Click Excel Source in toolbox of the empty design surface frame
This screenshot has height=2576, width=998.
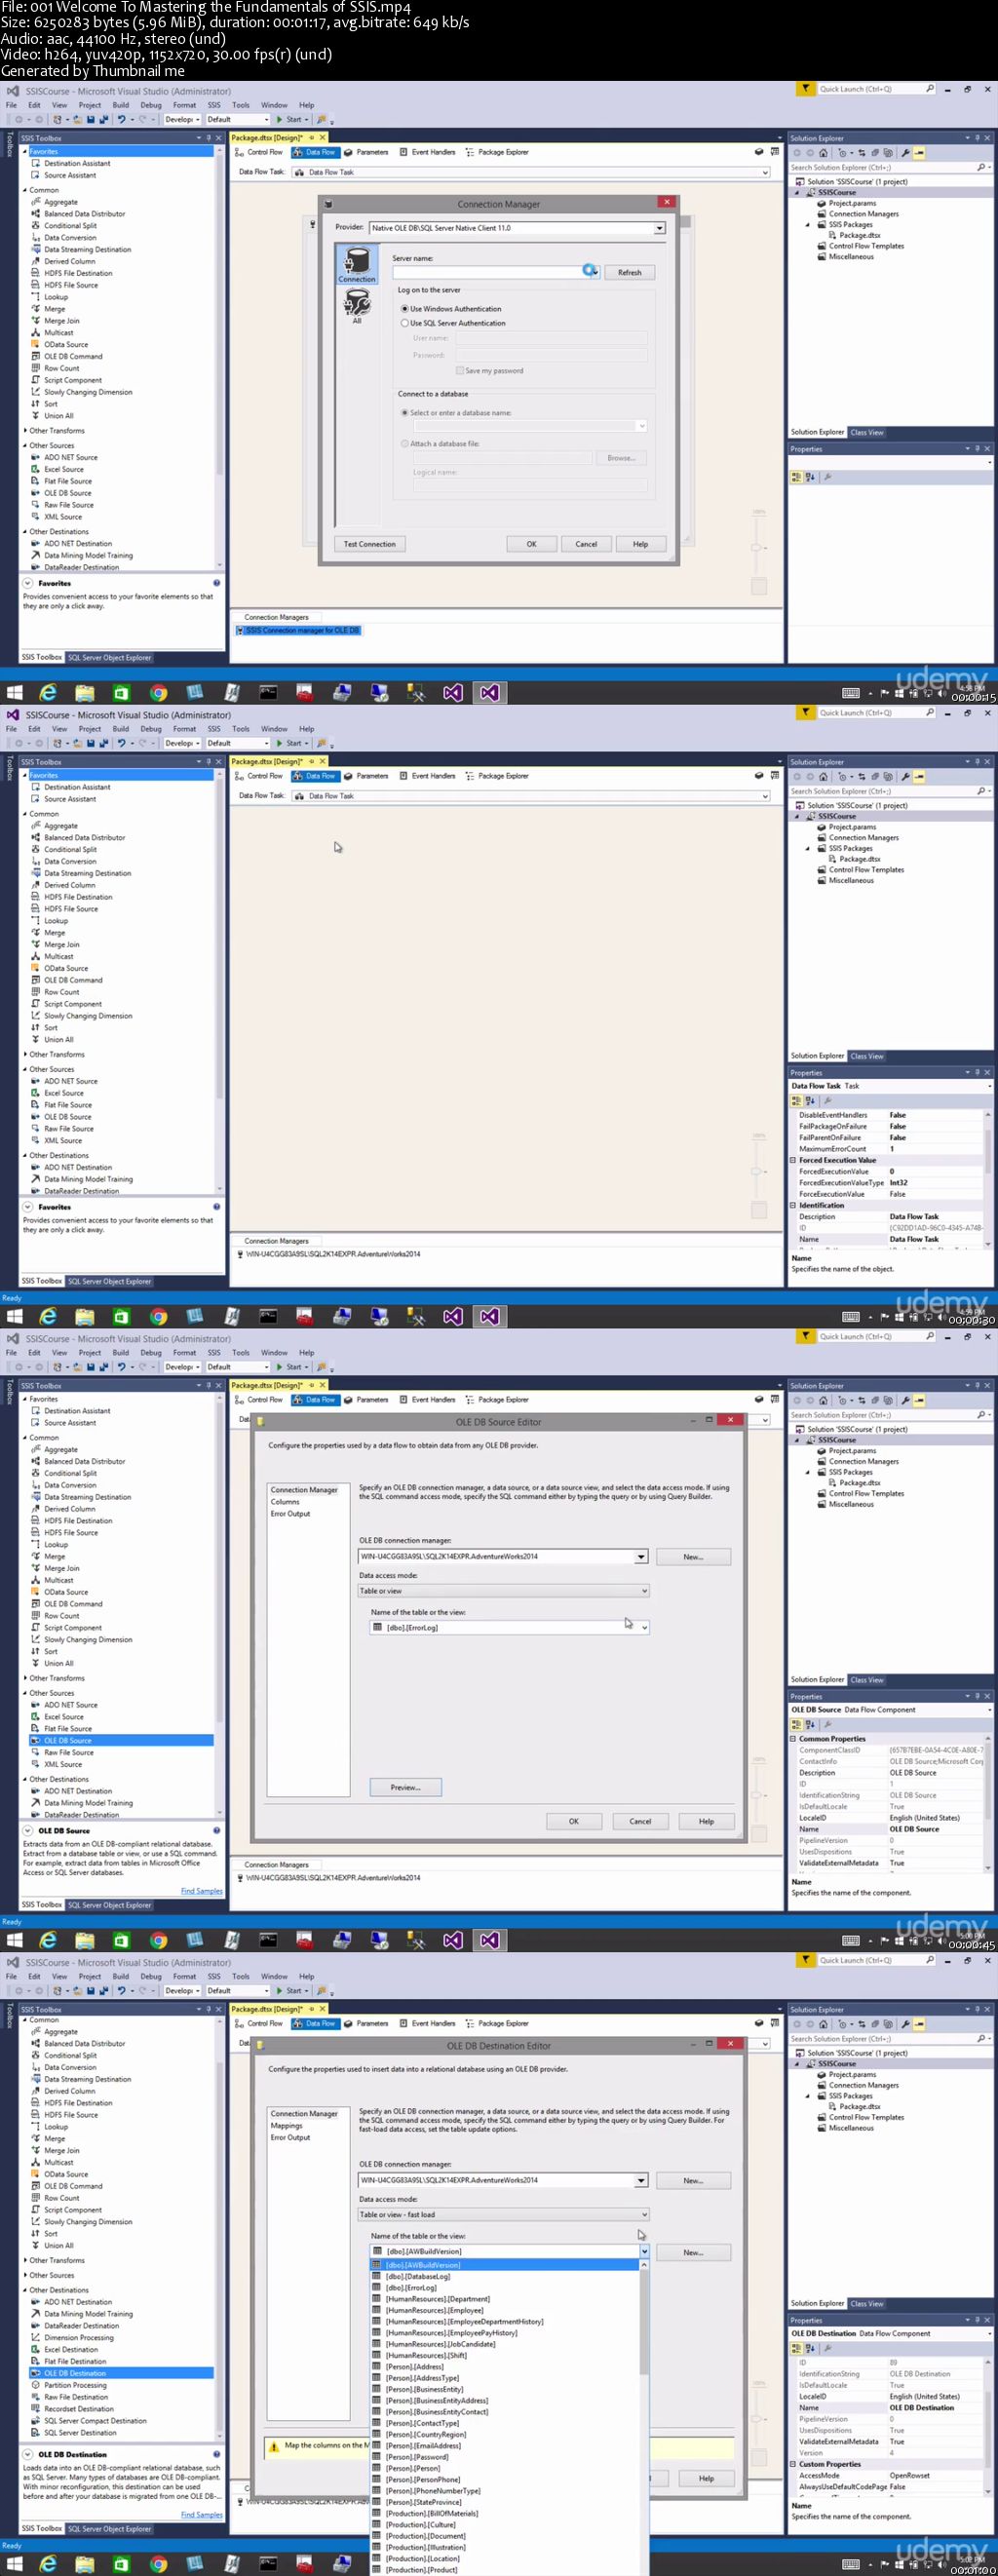point(63,1092)
